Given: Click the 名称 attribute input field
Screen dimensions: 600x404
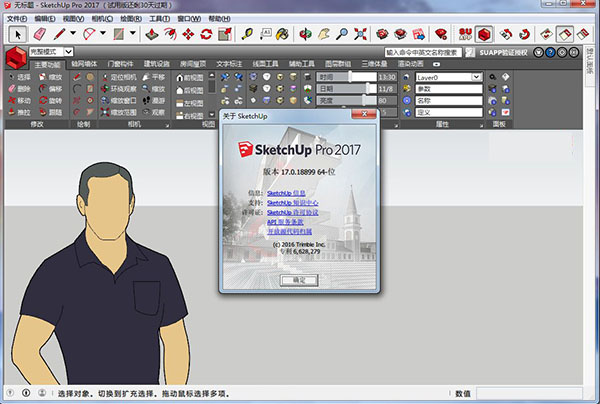Looking at the screenshot, I should point(449,101).
